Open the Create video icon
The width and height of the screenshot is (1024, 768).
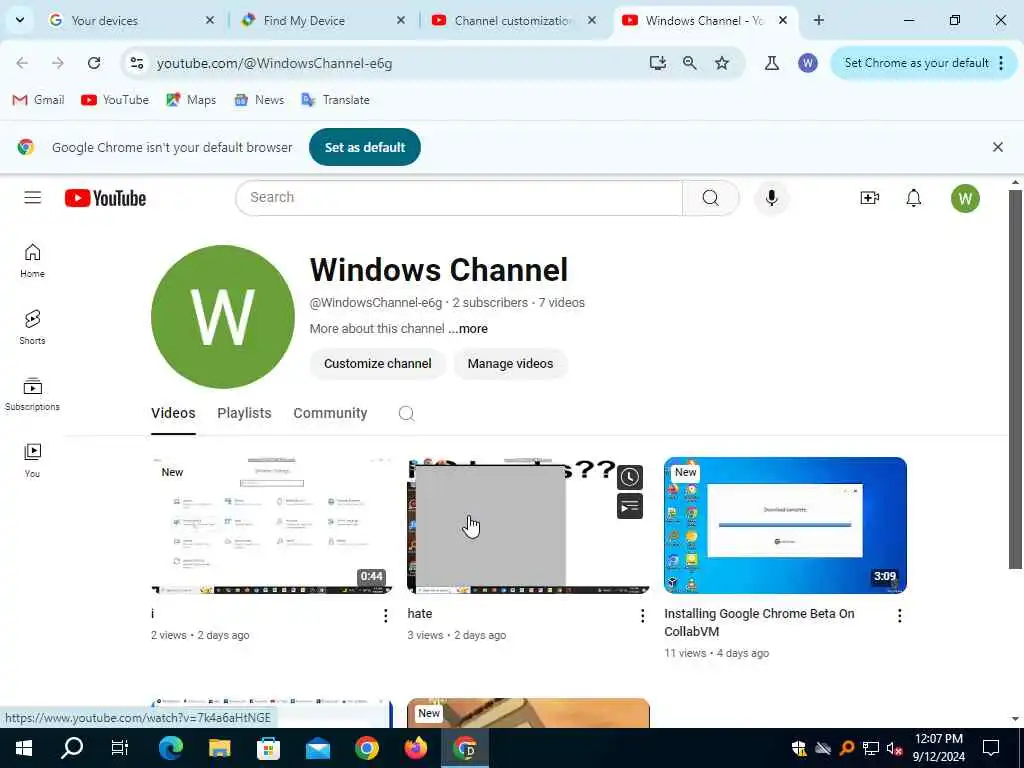coord(869,198)
